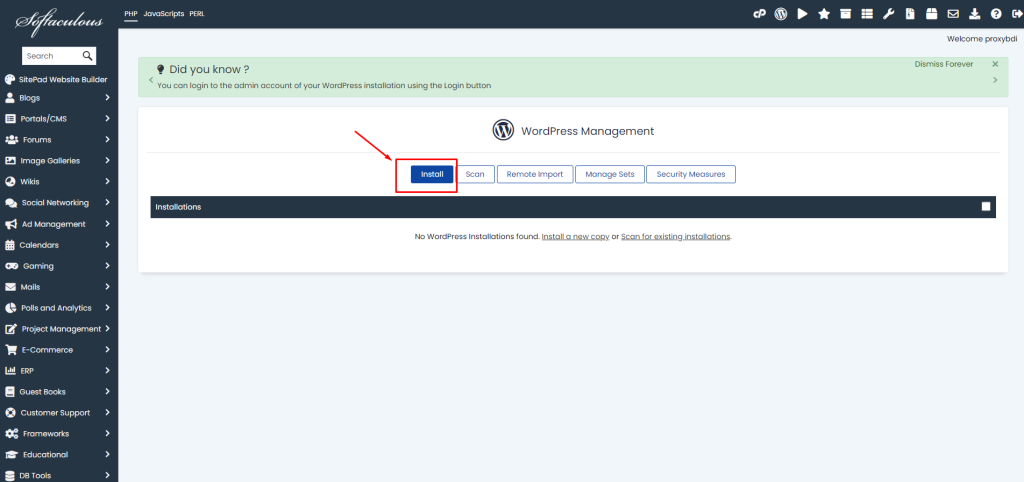Focus the sidebar Search field
This screenshot has width=1024, height=482.
(x=52, y=56)
